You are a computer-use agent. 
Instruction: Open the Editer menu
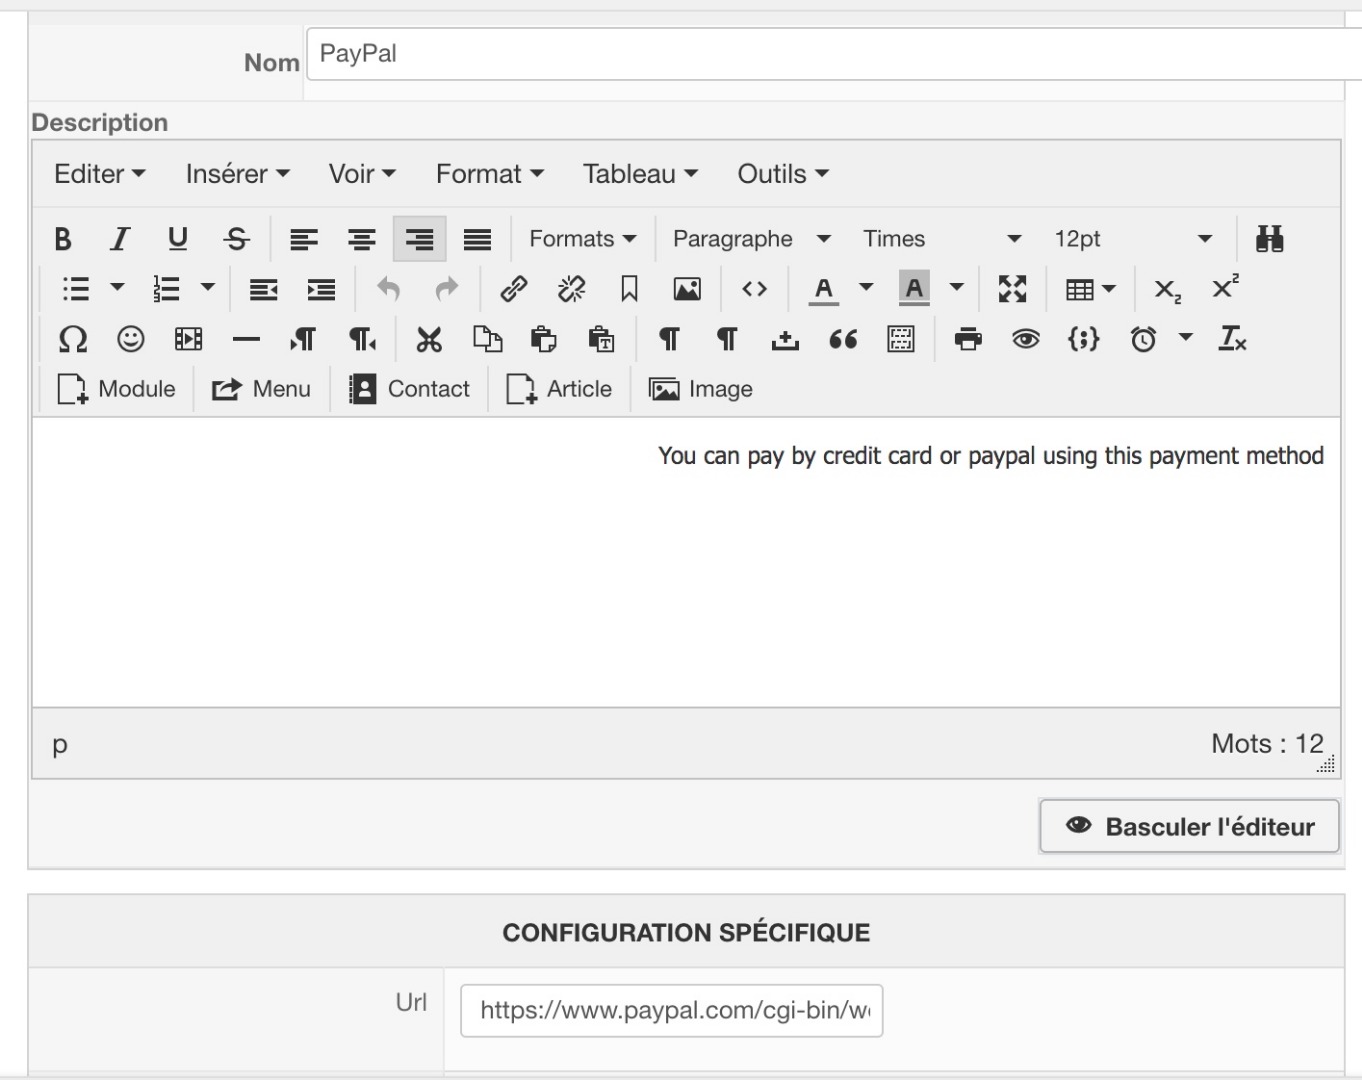(x=100, y=174)
